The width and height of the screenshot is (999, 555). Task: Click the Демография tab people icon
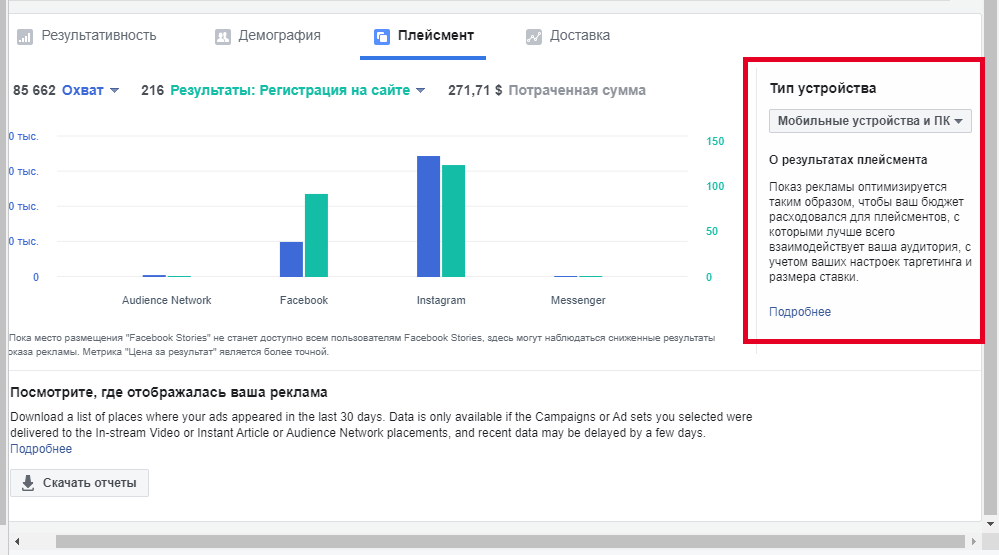pos(223,37)
